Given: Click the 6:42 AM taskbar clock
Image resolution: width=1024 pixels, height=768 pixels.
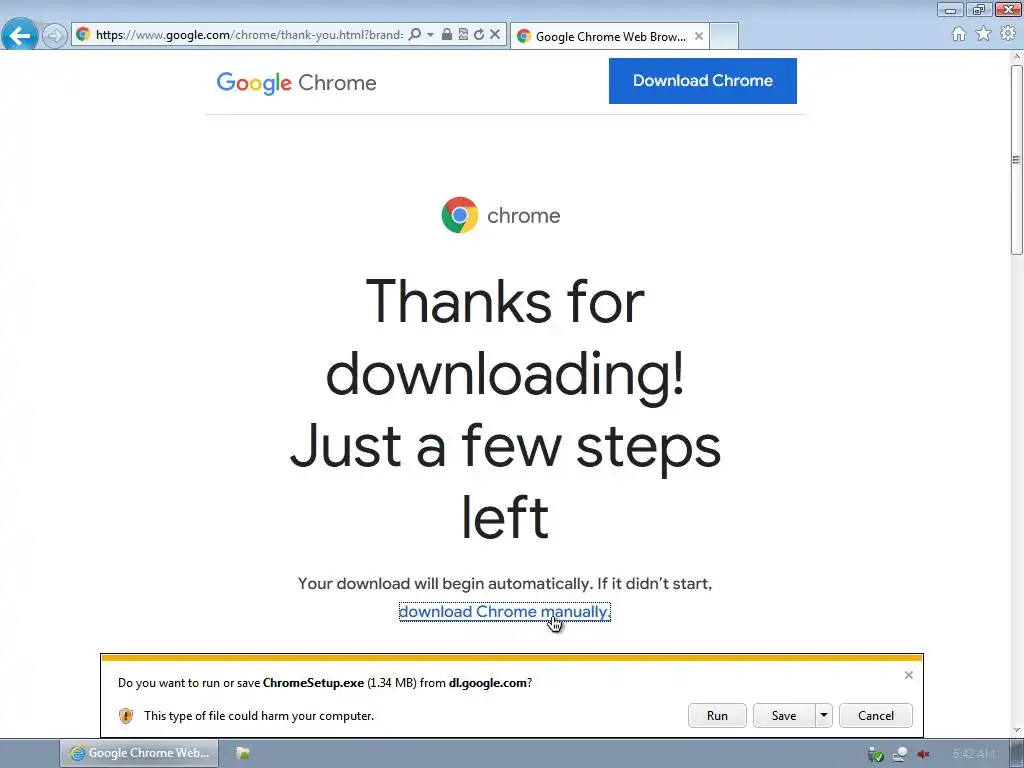Looking at the screenshot, I should [974, 754].
